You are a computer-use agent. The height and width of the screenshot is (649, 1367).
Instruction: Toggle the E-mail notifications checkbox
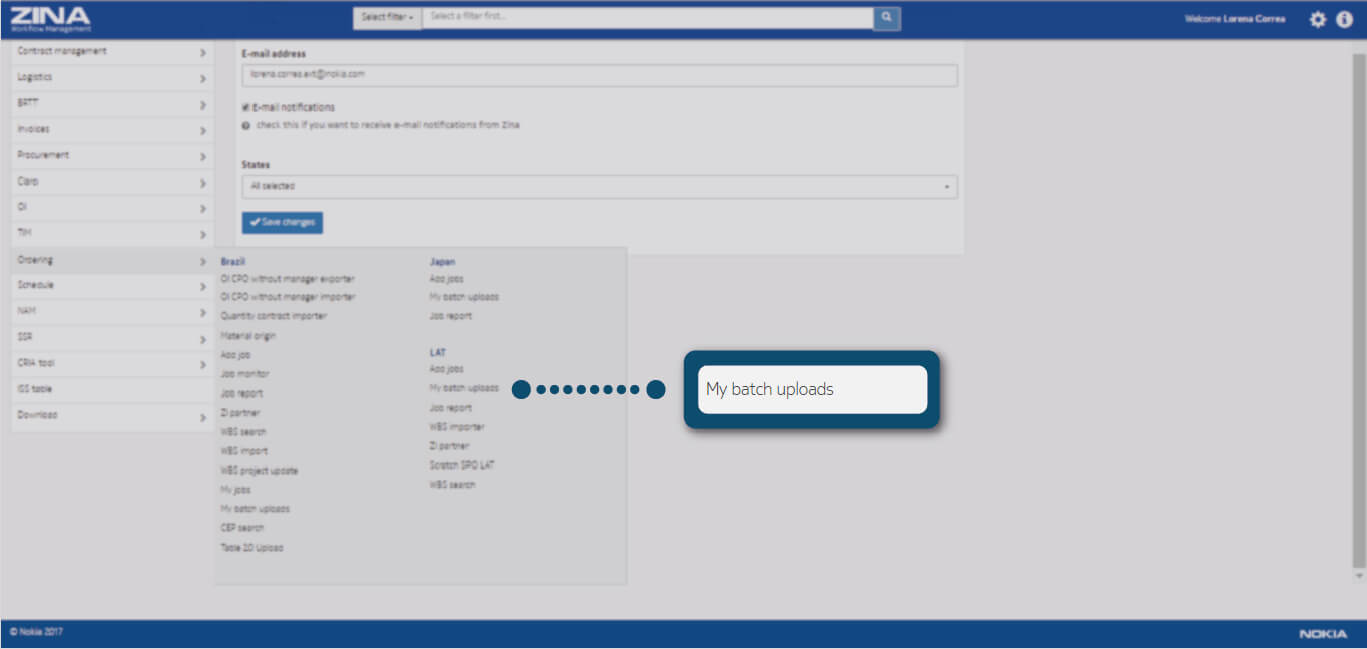(246, 107)
